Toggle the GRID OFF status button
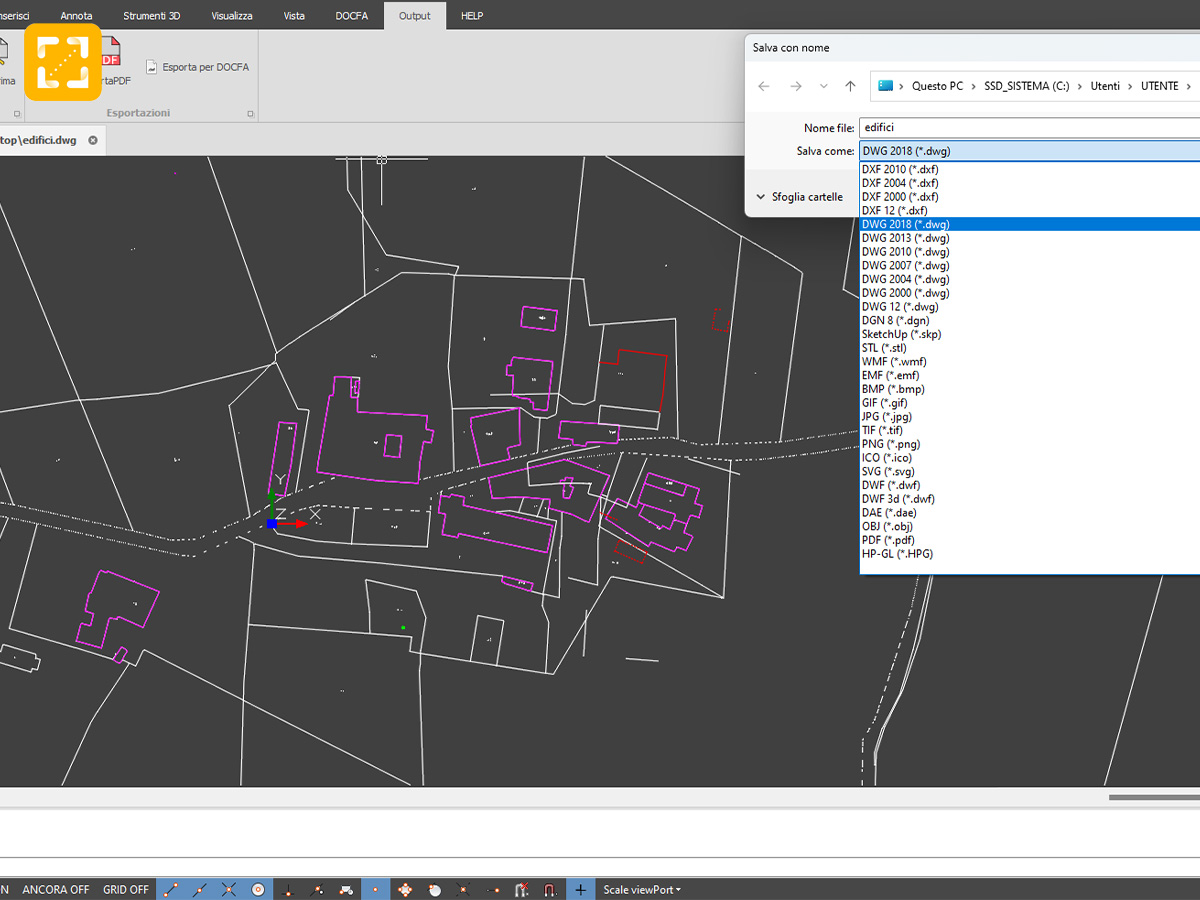 pos(126,889)
